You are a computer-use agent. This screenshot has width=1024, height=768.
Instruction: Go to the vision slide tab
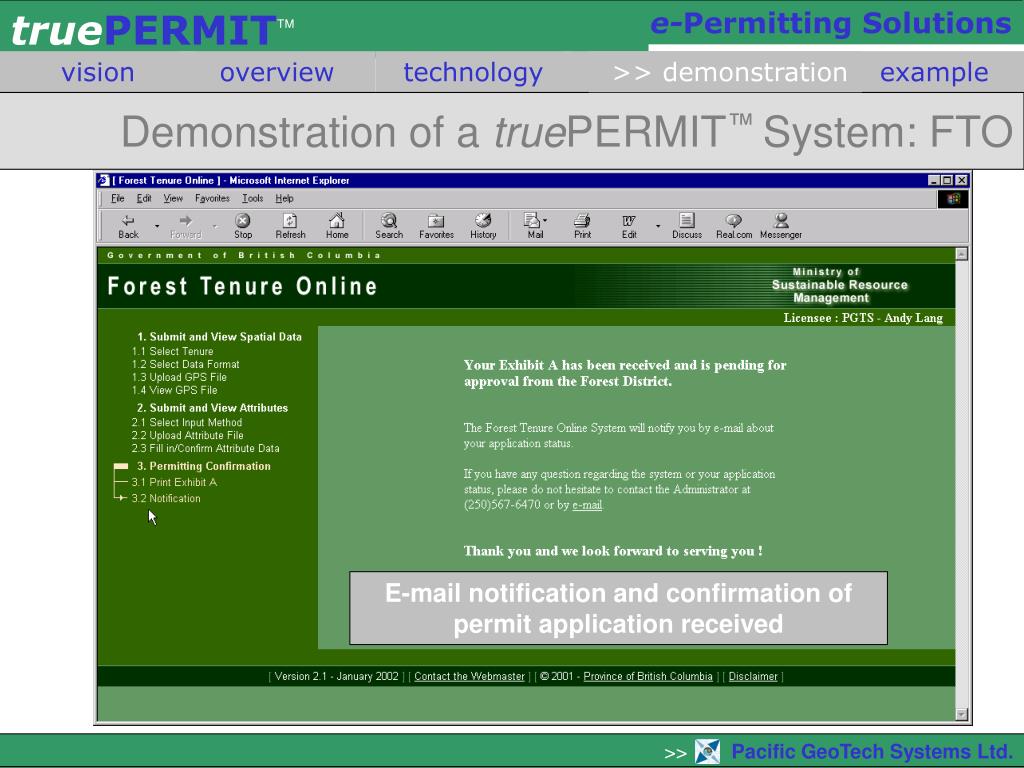click(98, 72)
